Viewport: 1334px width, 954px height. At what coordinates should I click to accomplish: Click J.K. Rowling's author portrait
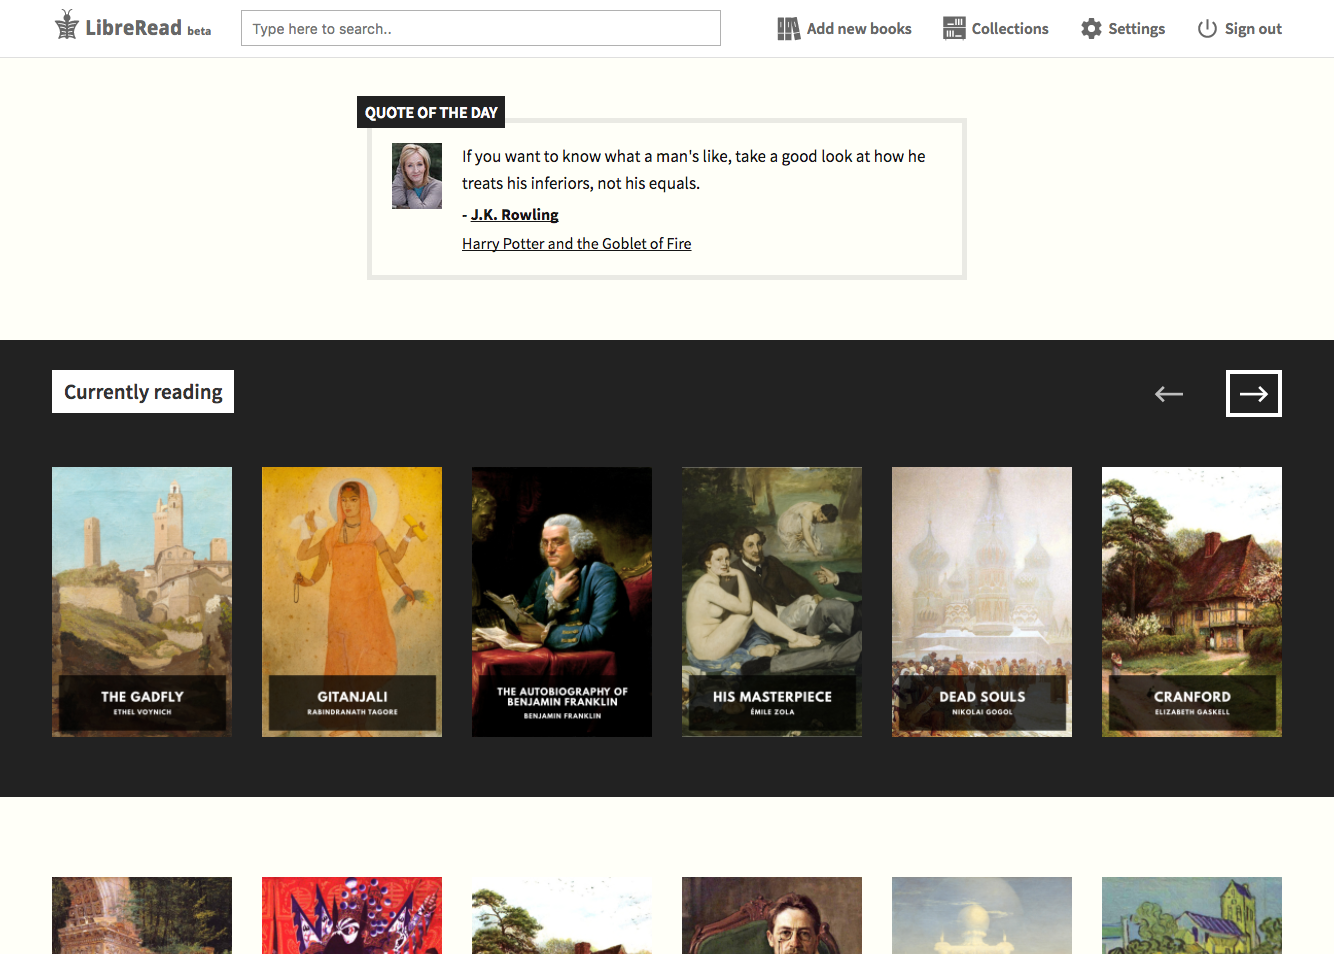417,176
